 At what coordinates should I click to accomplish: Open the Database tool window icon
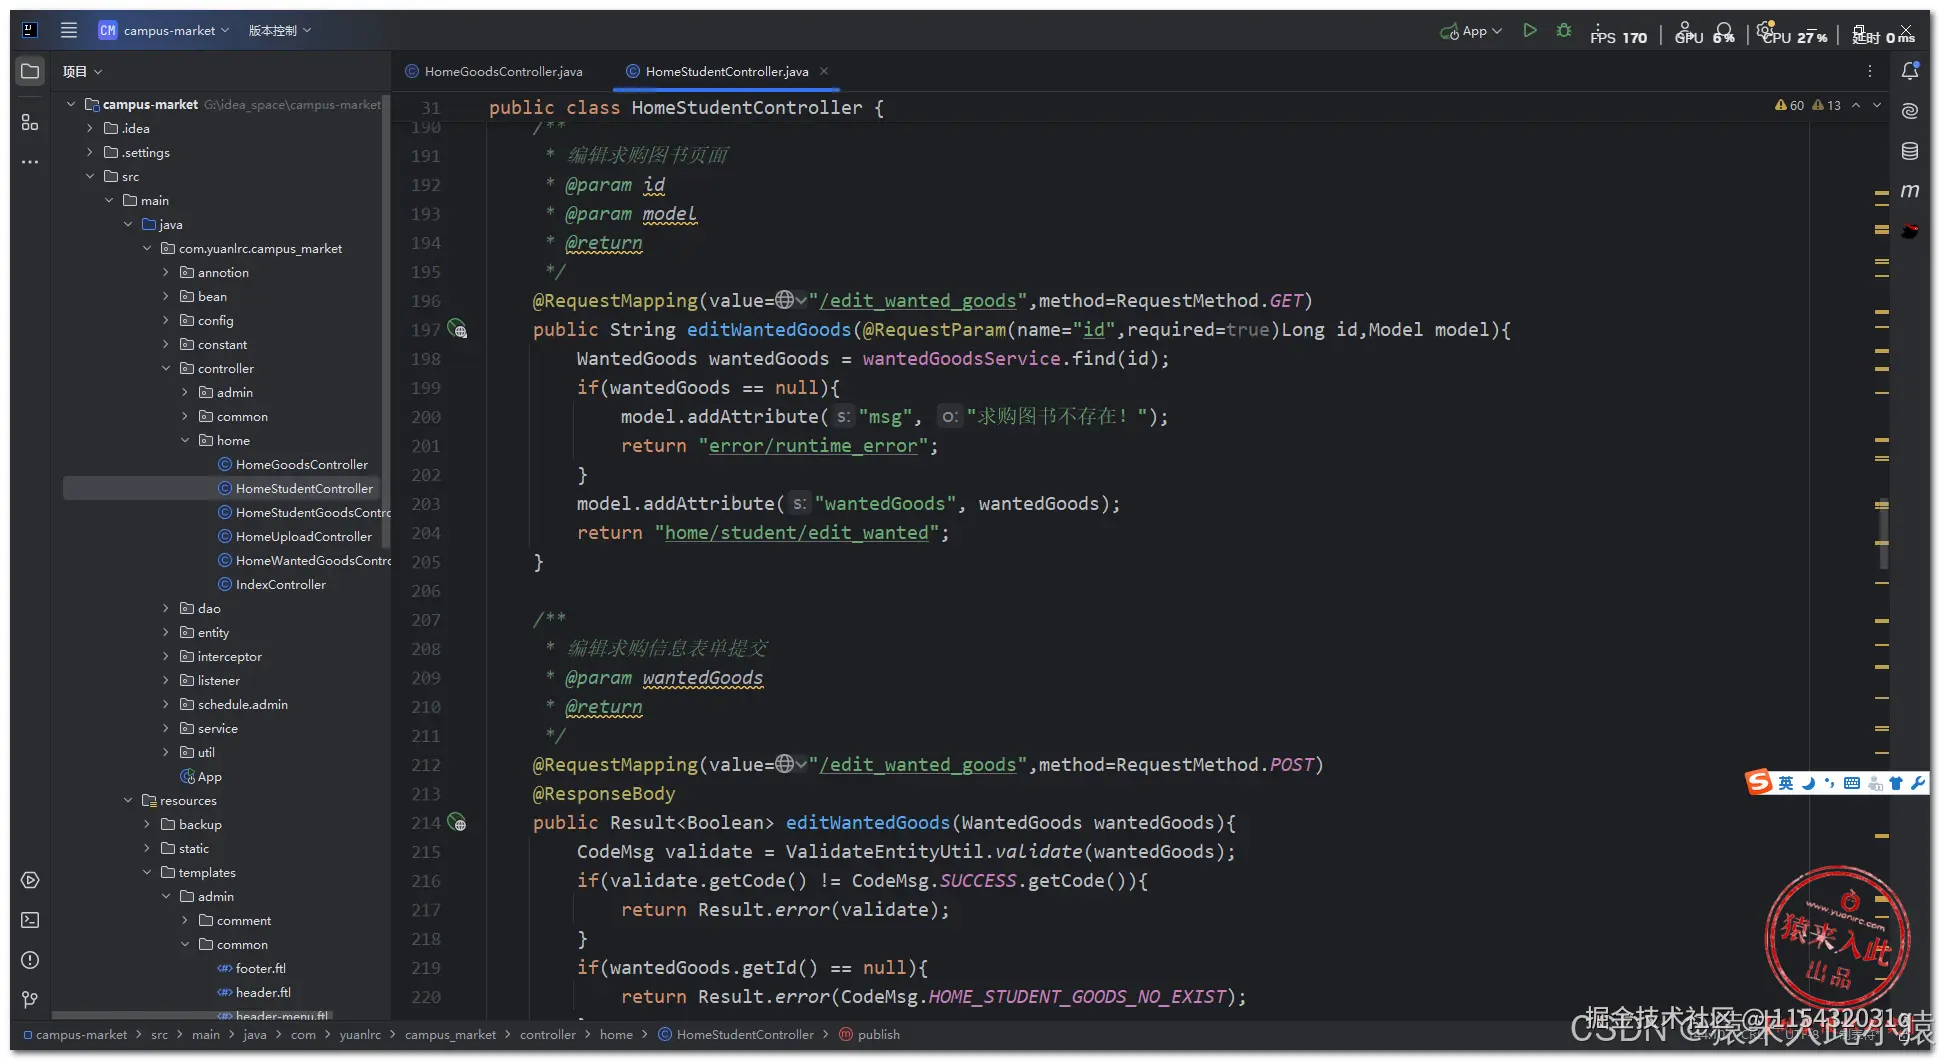[x=1910, y=151]
